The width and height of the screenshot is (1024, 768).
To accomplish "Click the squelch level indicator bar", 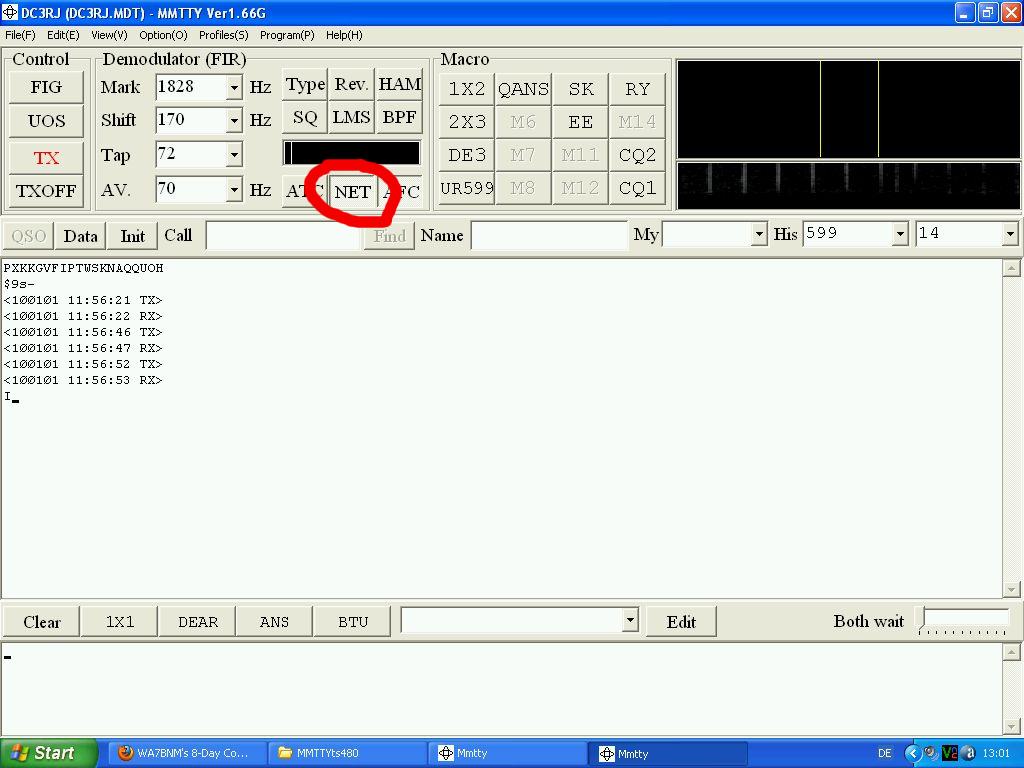I will coord(352,153).
